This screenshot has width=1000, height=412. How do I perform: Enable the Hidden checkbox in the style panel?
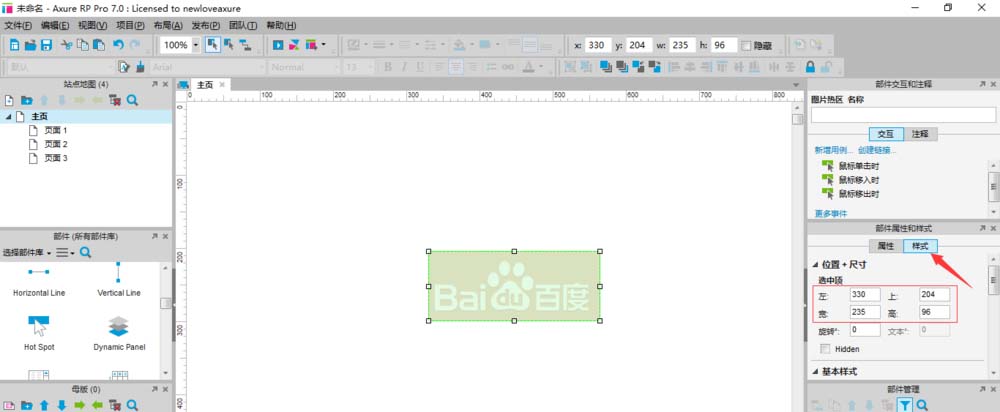825,349
